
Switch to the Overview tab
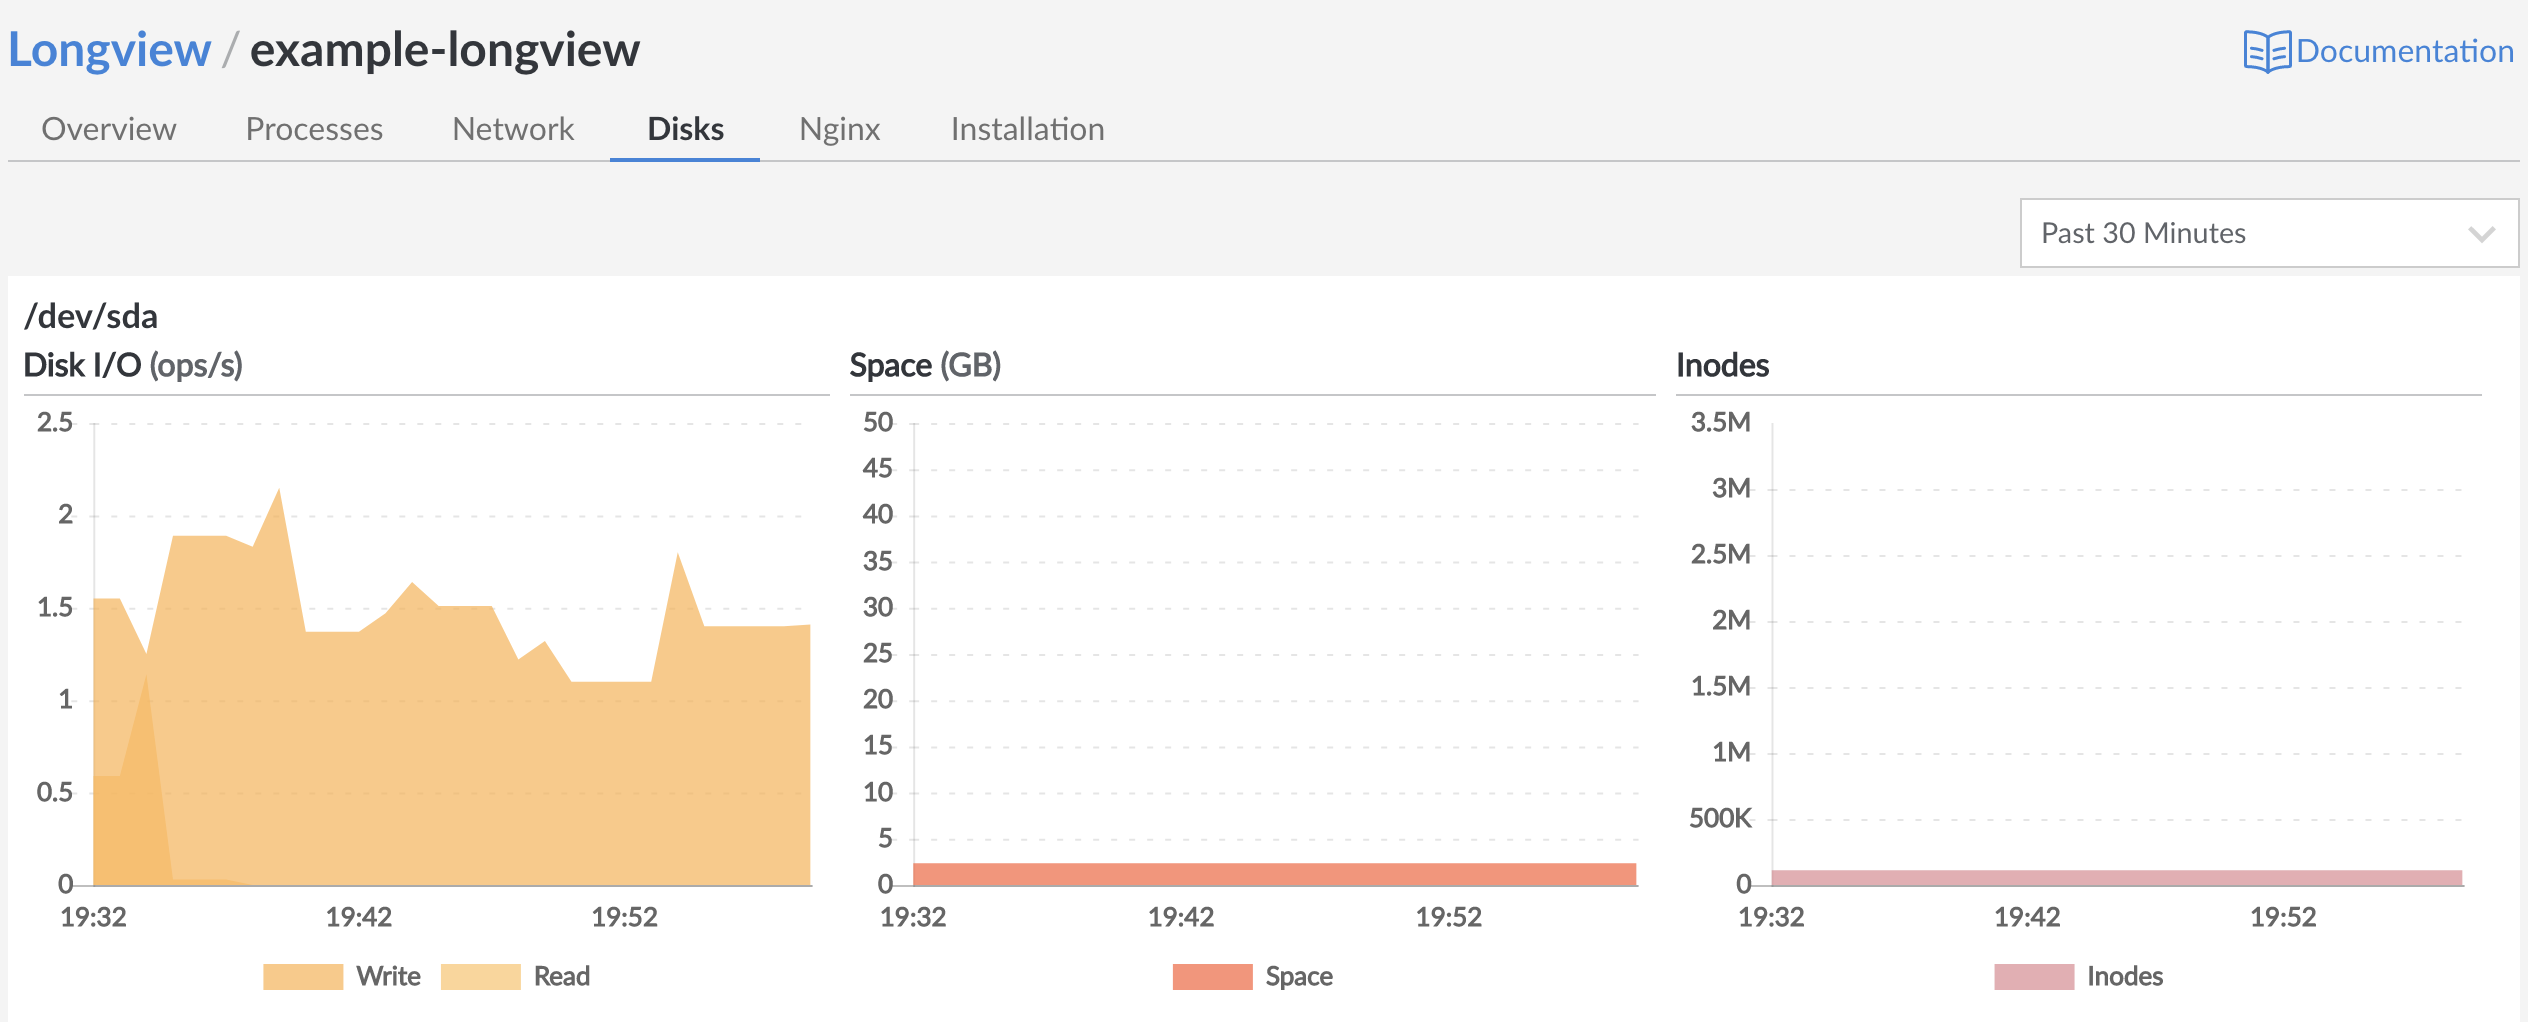109,129
